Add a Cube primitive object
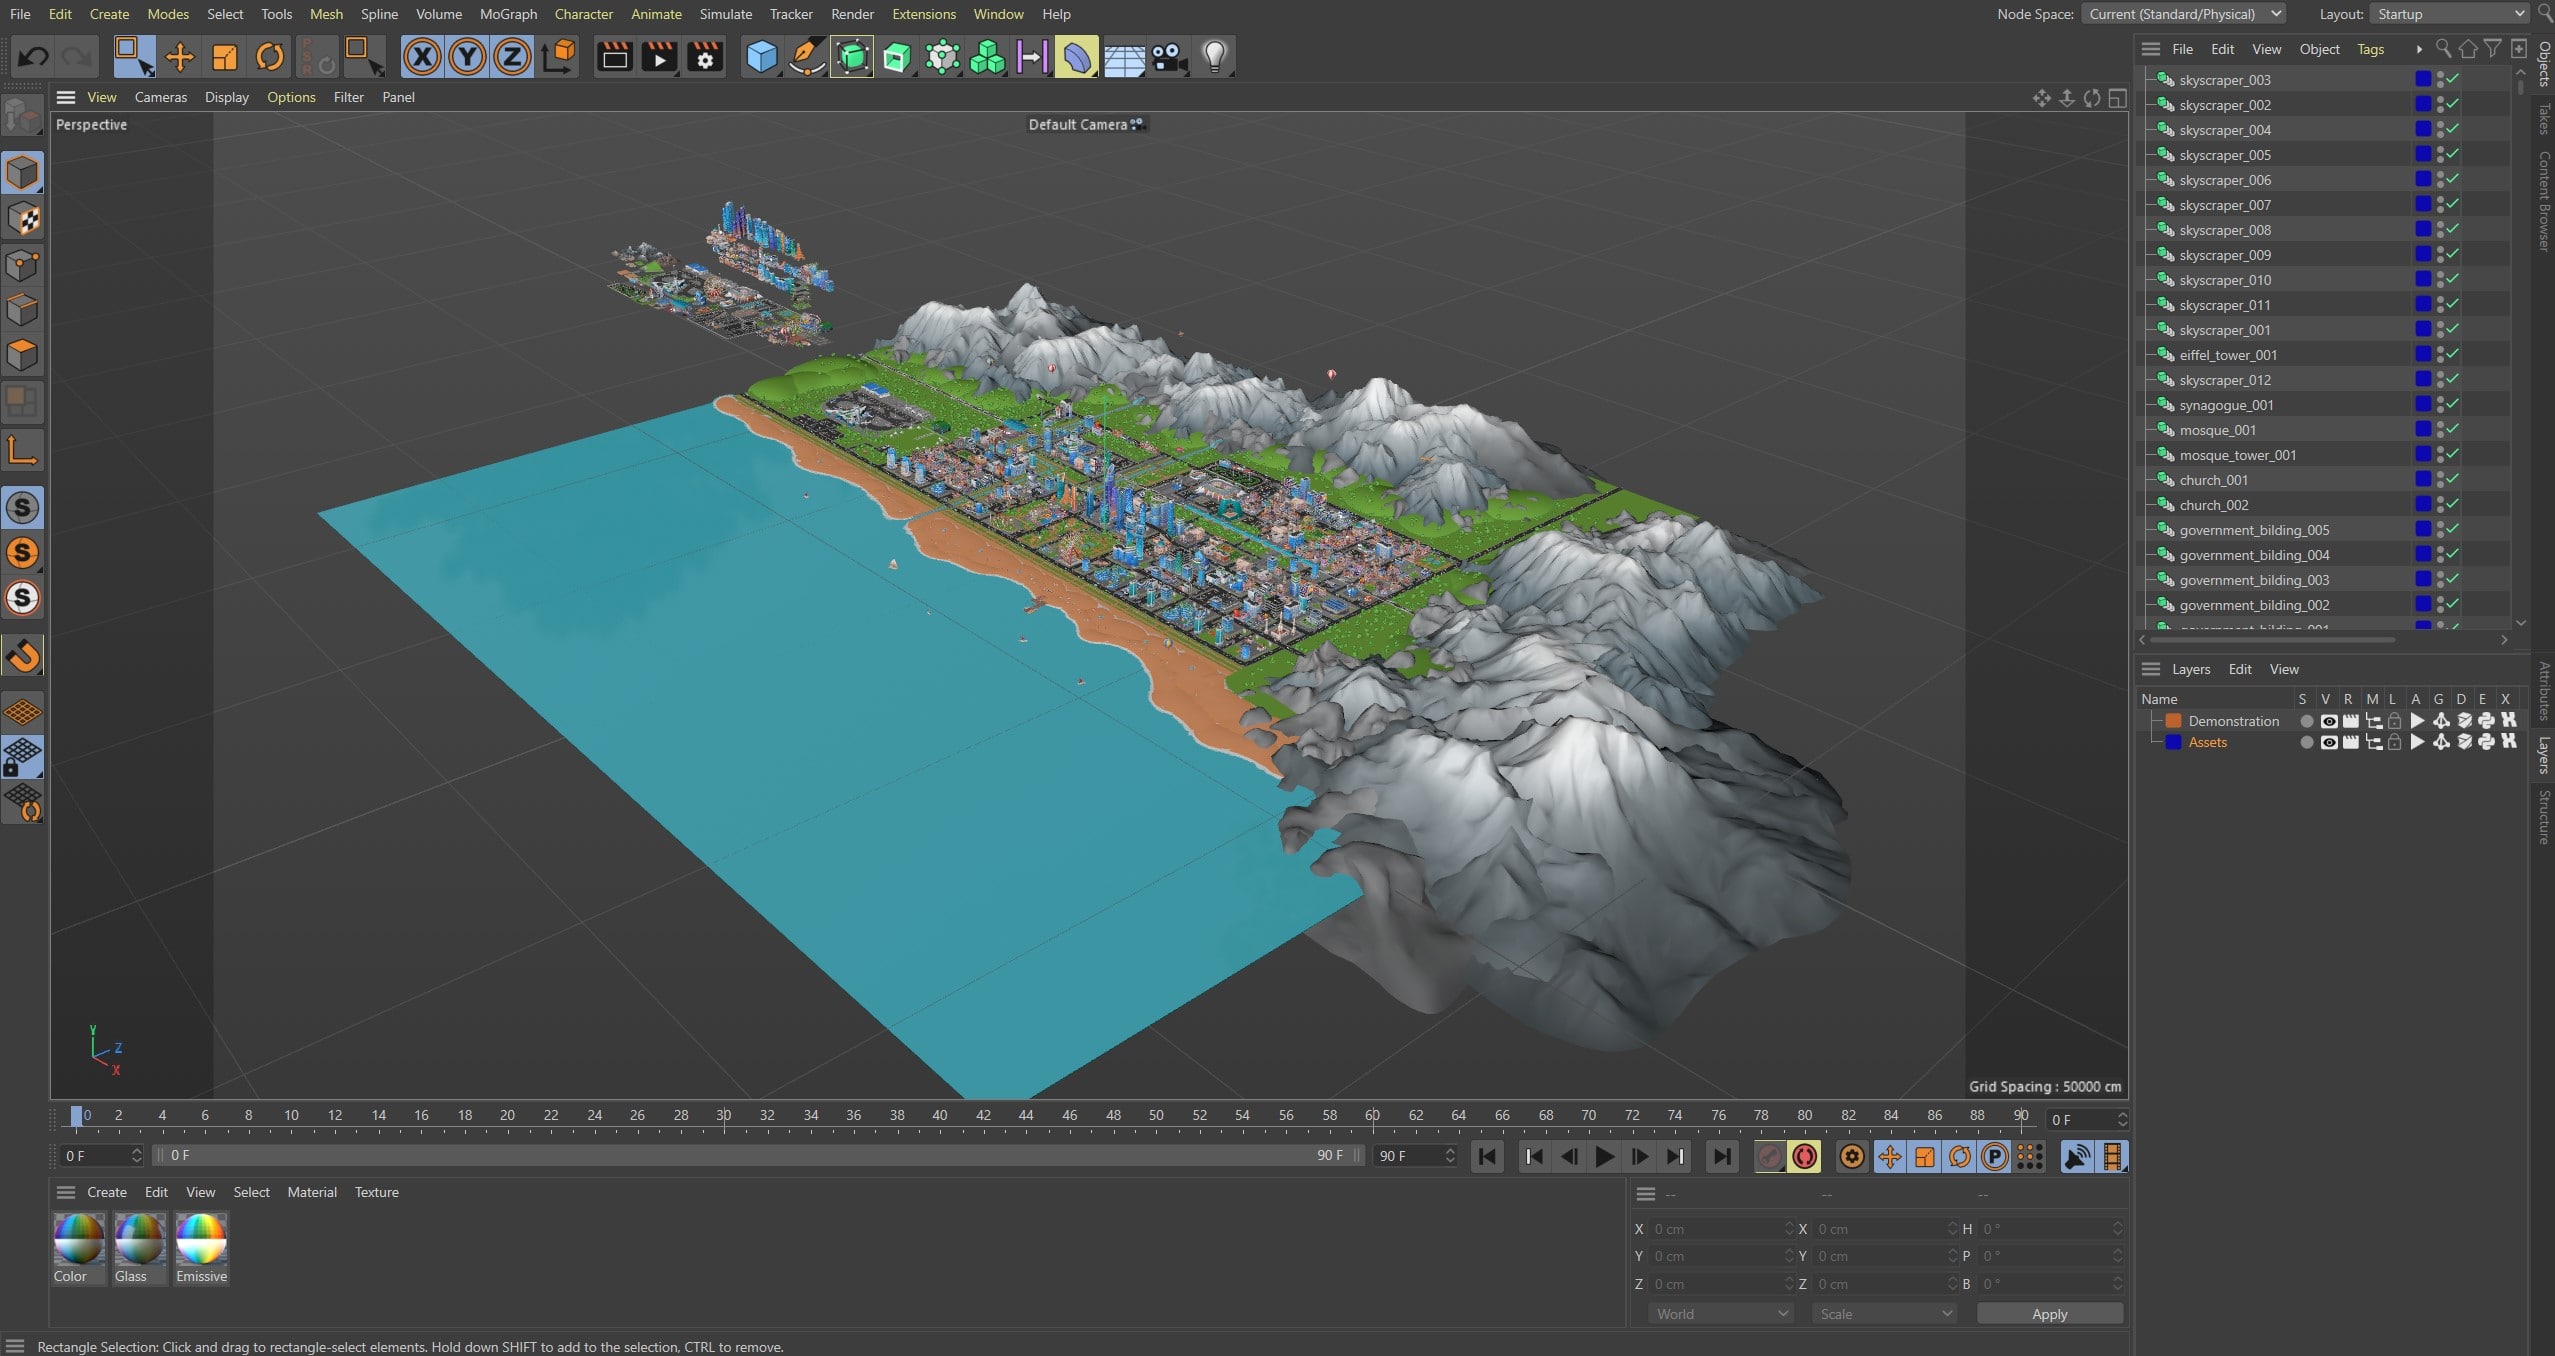 tap(762, 57)
